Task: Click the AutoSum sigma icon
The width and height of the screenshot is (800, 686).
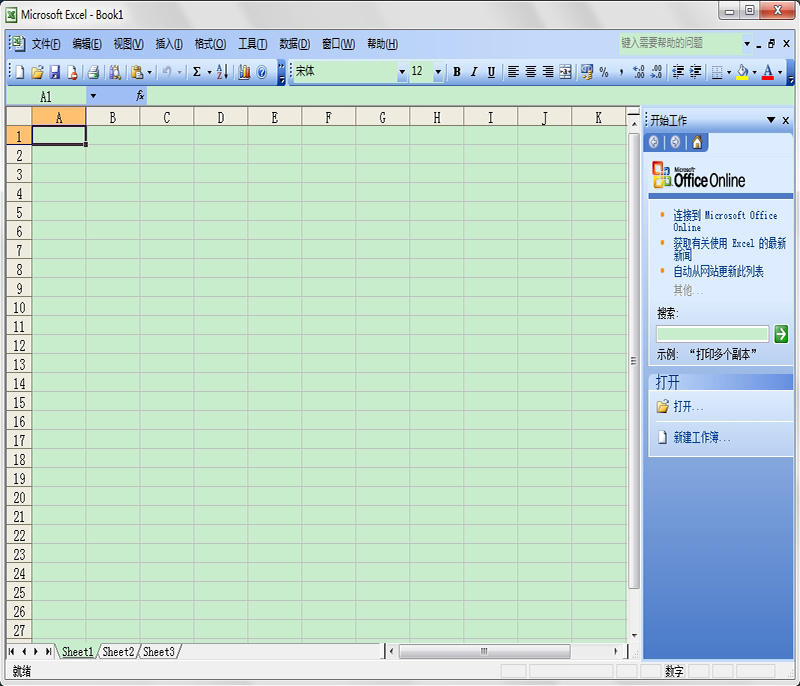Action: coord(197,72)
